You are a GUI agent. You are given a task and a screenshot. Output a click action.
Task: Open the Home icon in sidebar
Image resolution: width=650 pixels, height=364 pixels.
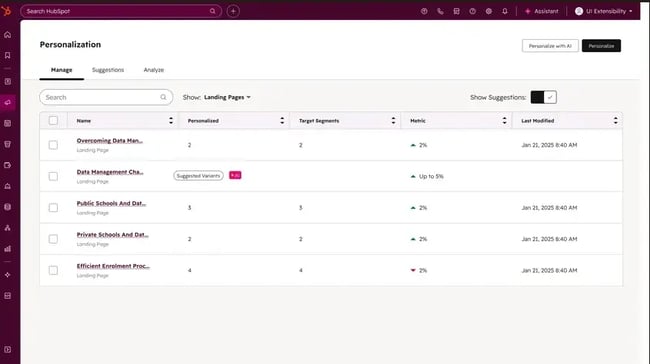tap(7, 35)
